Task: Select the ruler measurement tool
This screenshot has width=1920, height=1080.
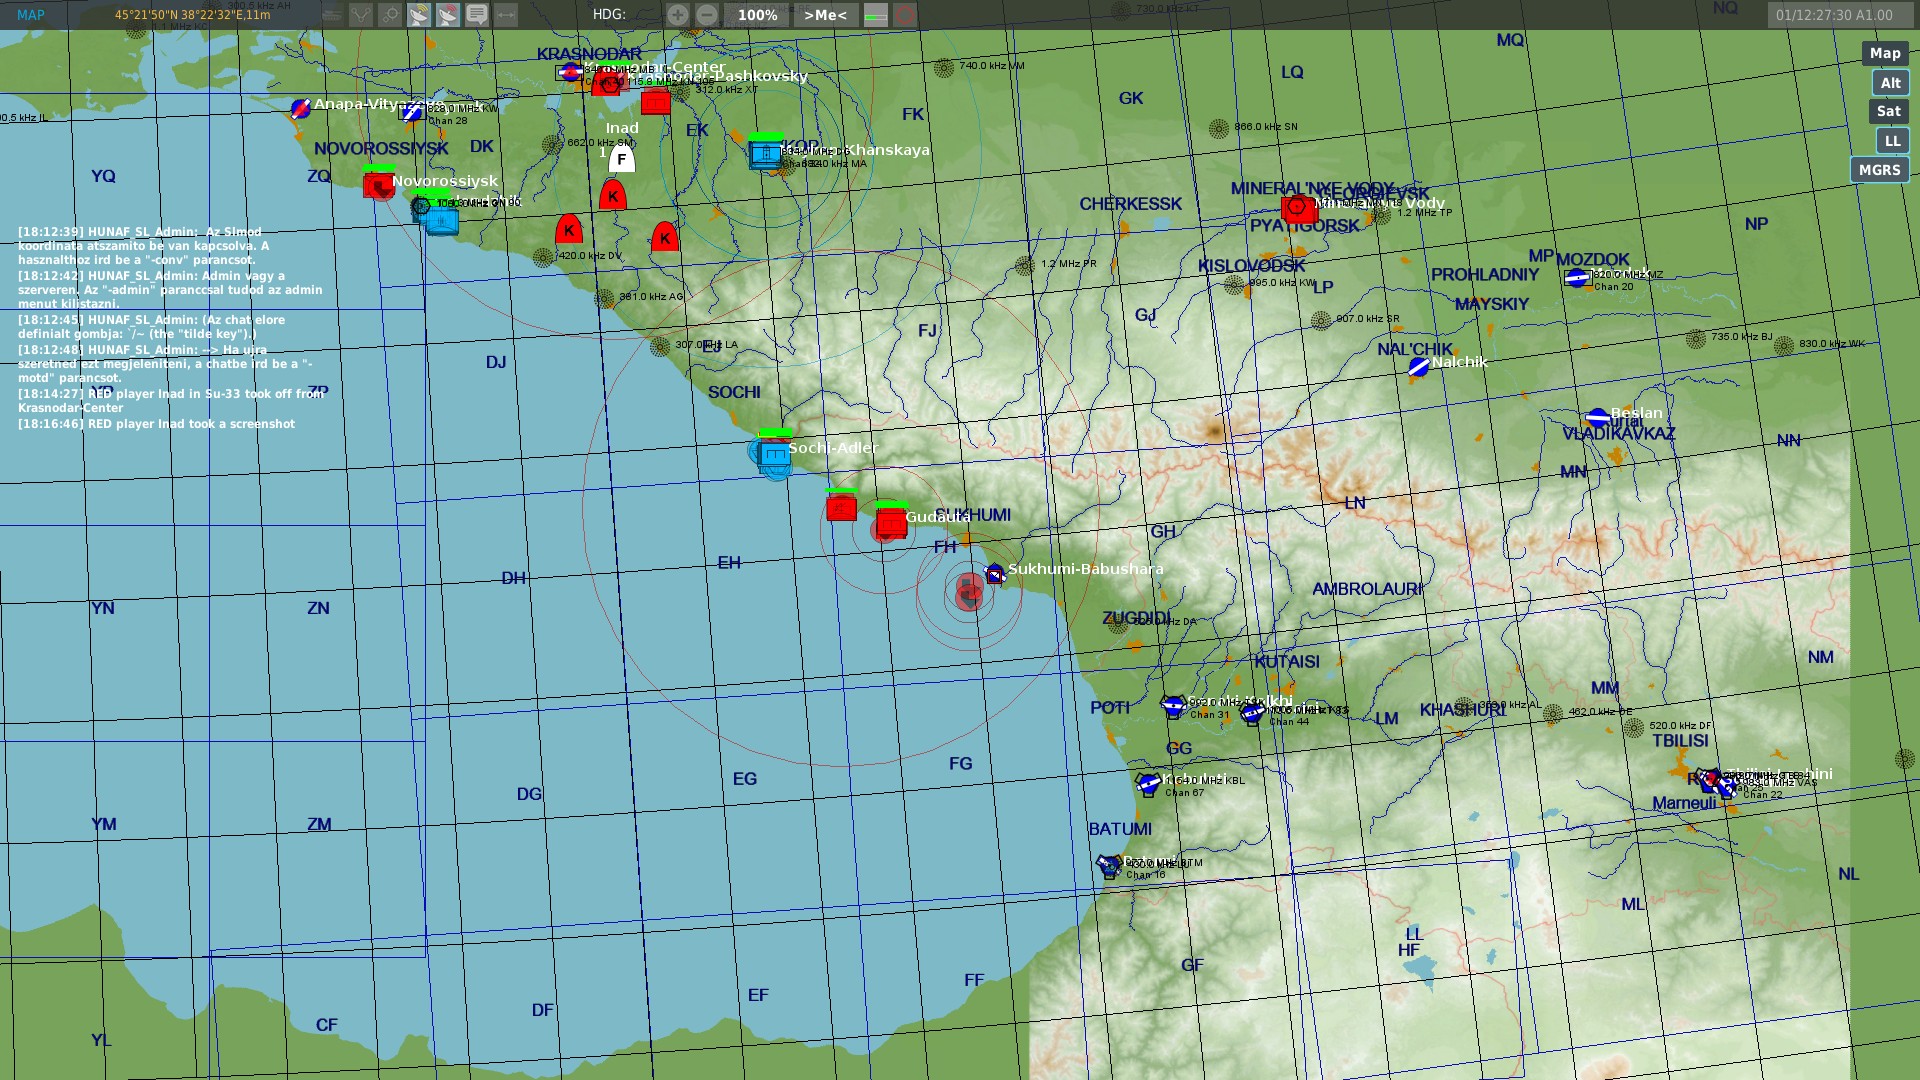Action: click(x=506, y=15)
